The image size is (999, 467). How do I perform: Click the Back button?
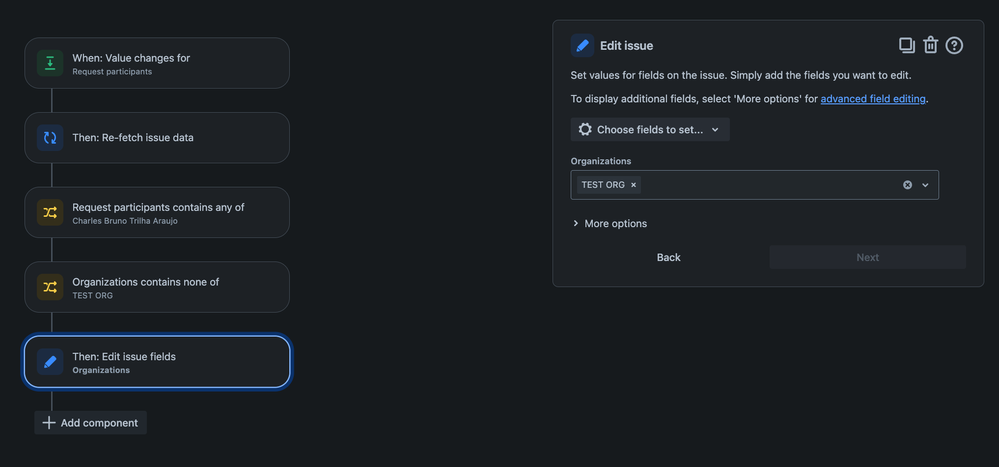pyautogui.click(x=669, y=257)
